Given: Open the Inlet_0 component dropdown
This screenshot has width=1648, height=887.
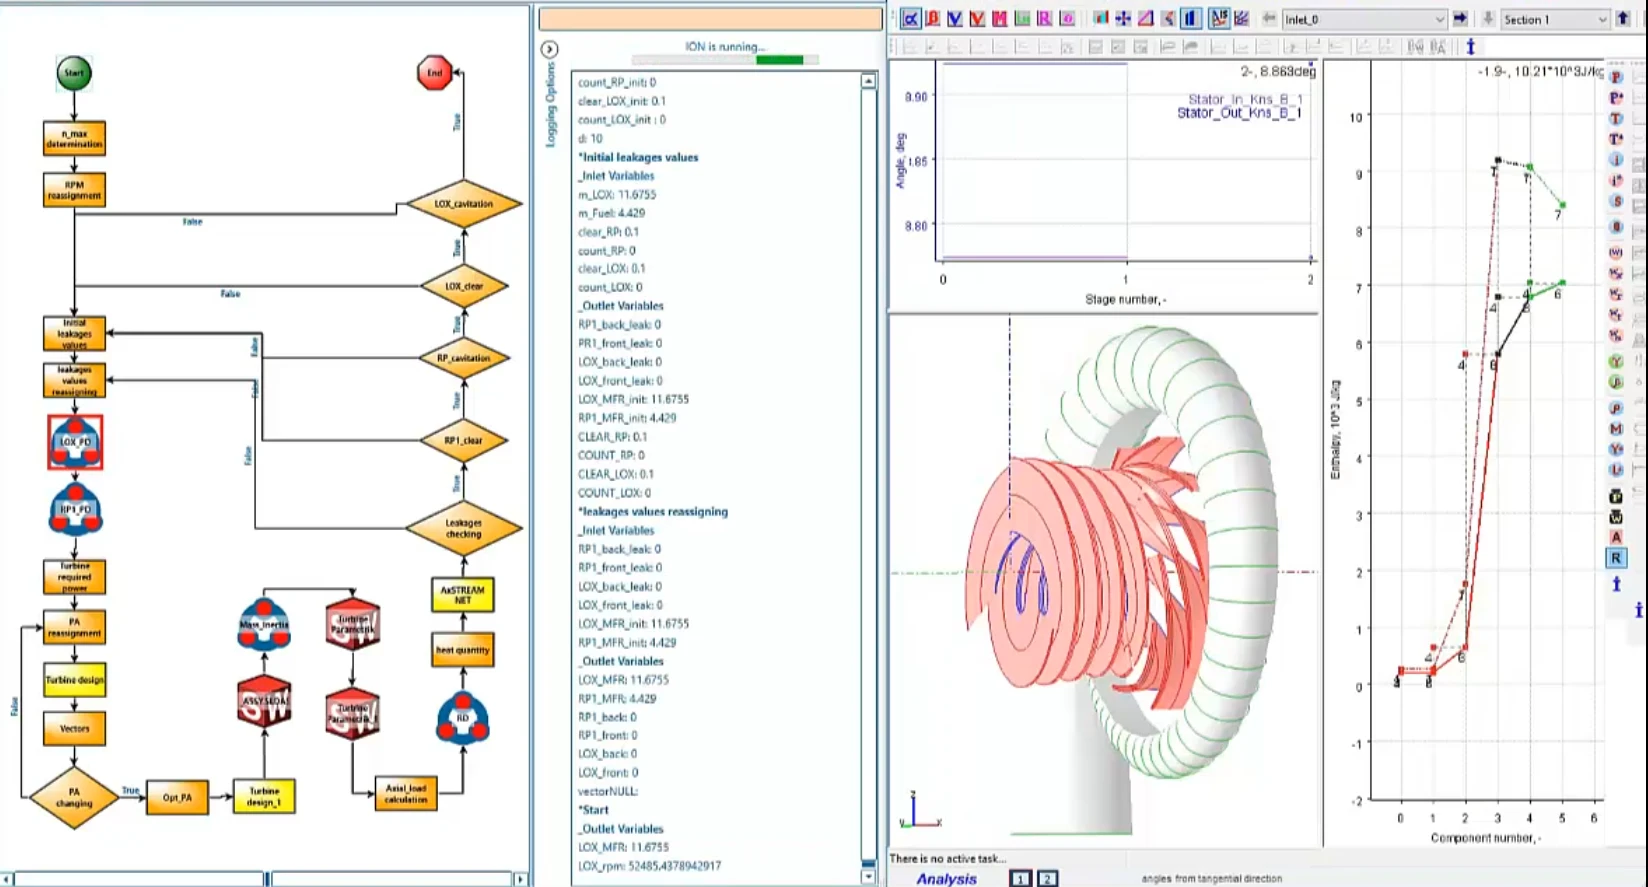Looking at the screenshot, I should point(1439,19).
